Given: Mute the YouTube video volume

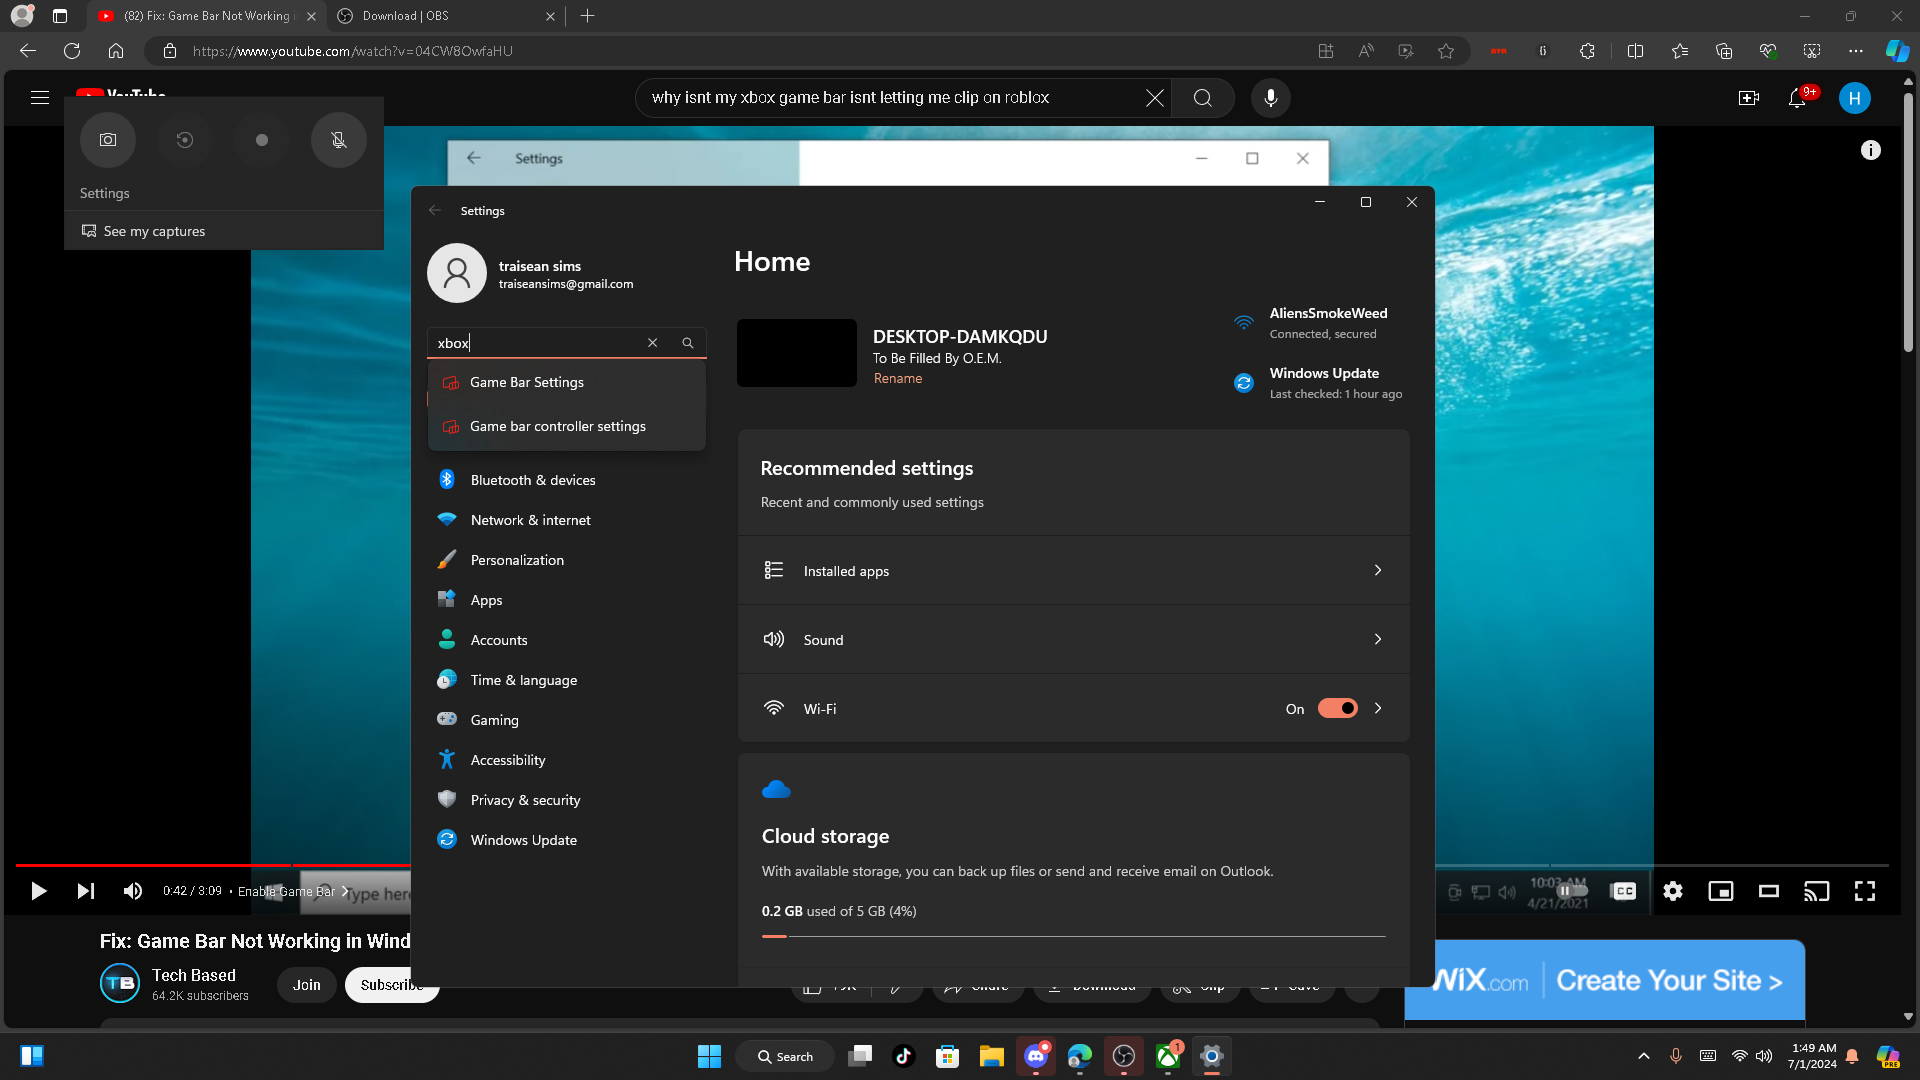Looking at the screenshot, I should tap(133, 891).
